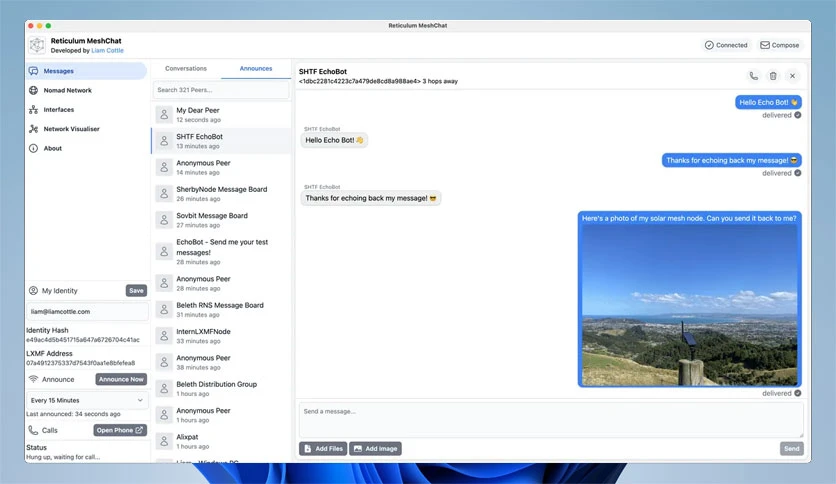The height and width of the screenshot is (484, 836).
Task: Click the Reticulum MeshChat logo icon
Action: click(37, 45)
